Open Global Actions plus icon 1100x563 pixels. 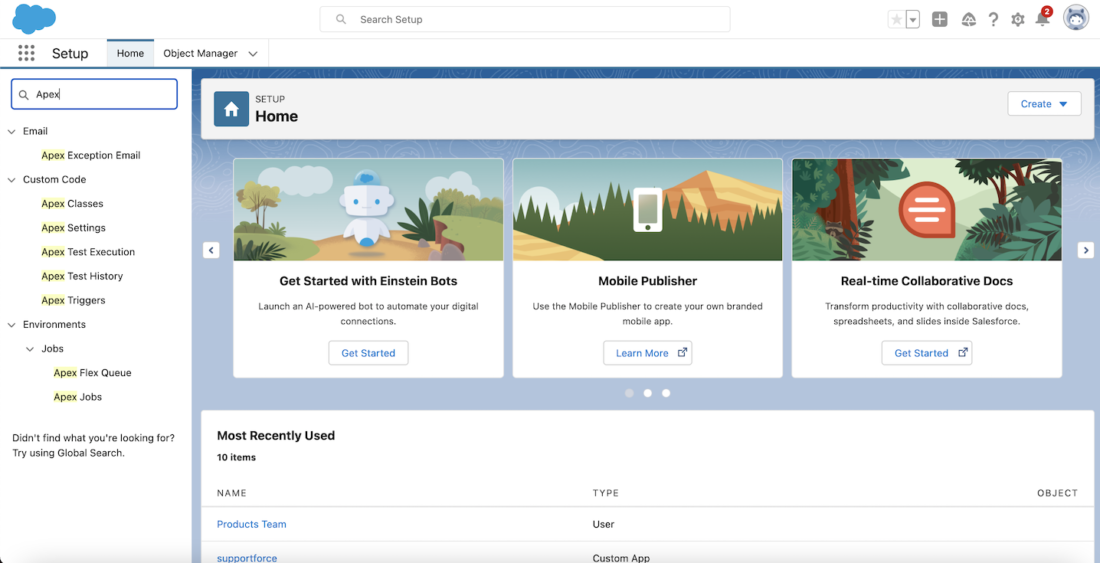[939, 20]
